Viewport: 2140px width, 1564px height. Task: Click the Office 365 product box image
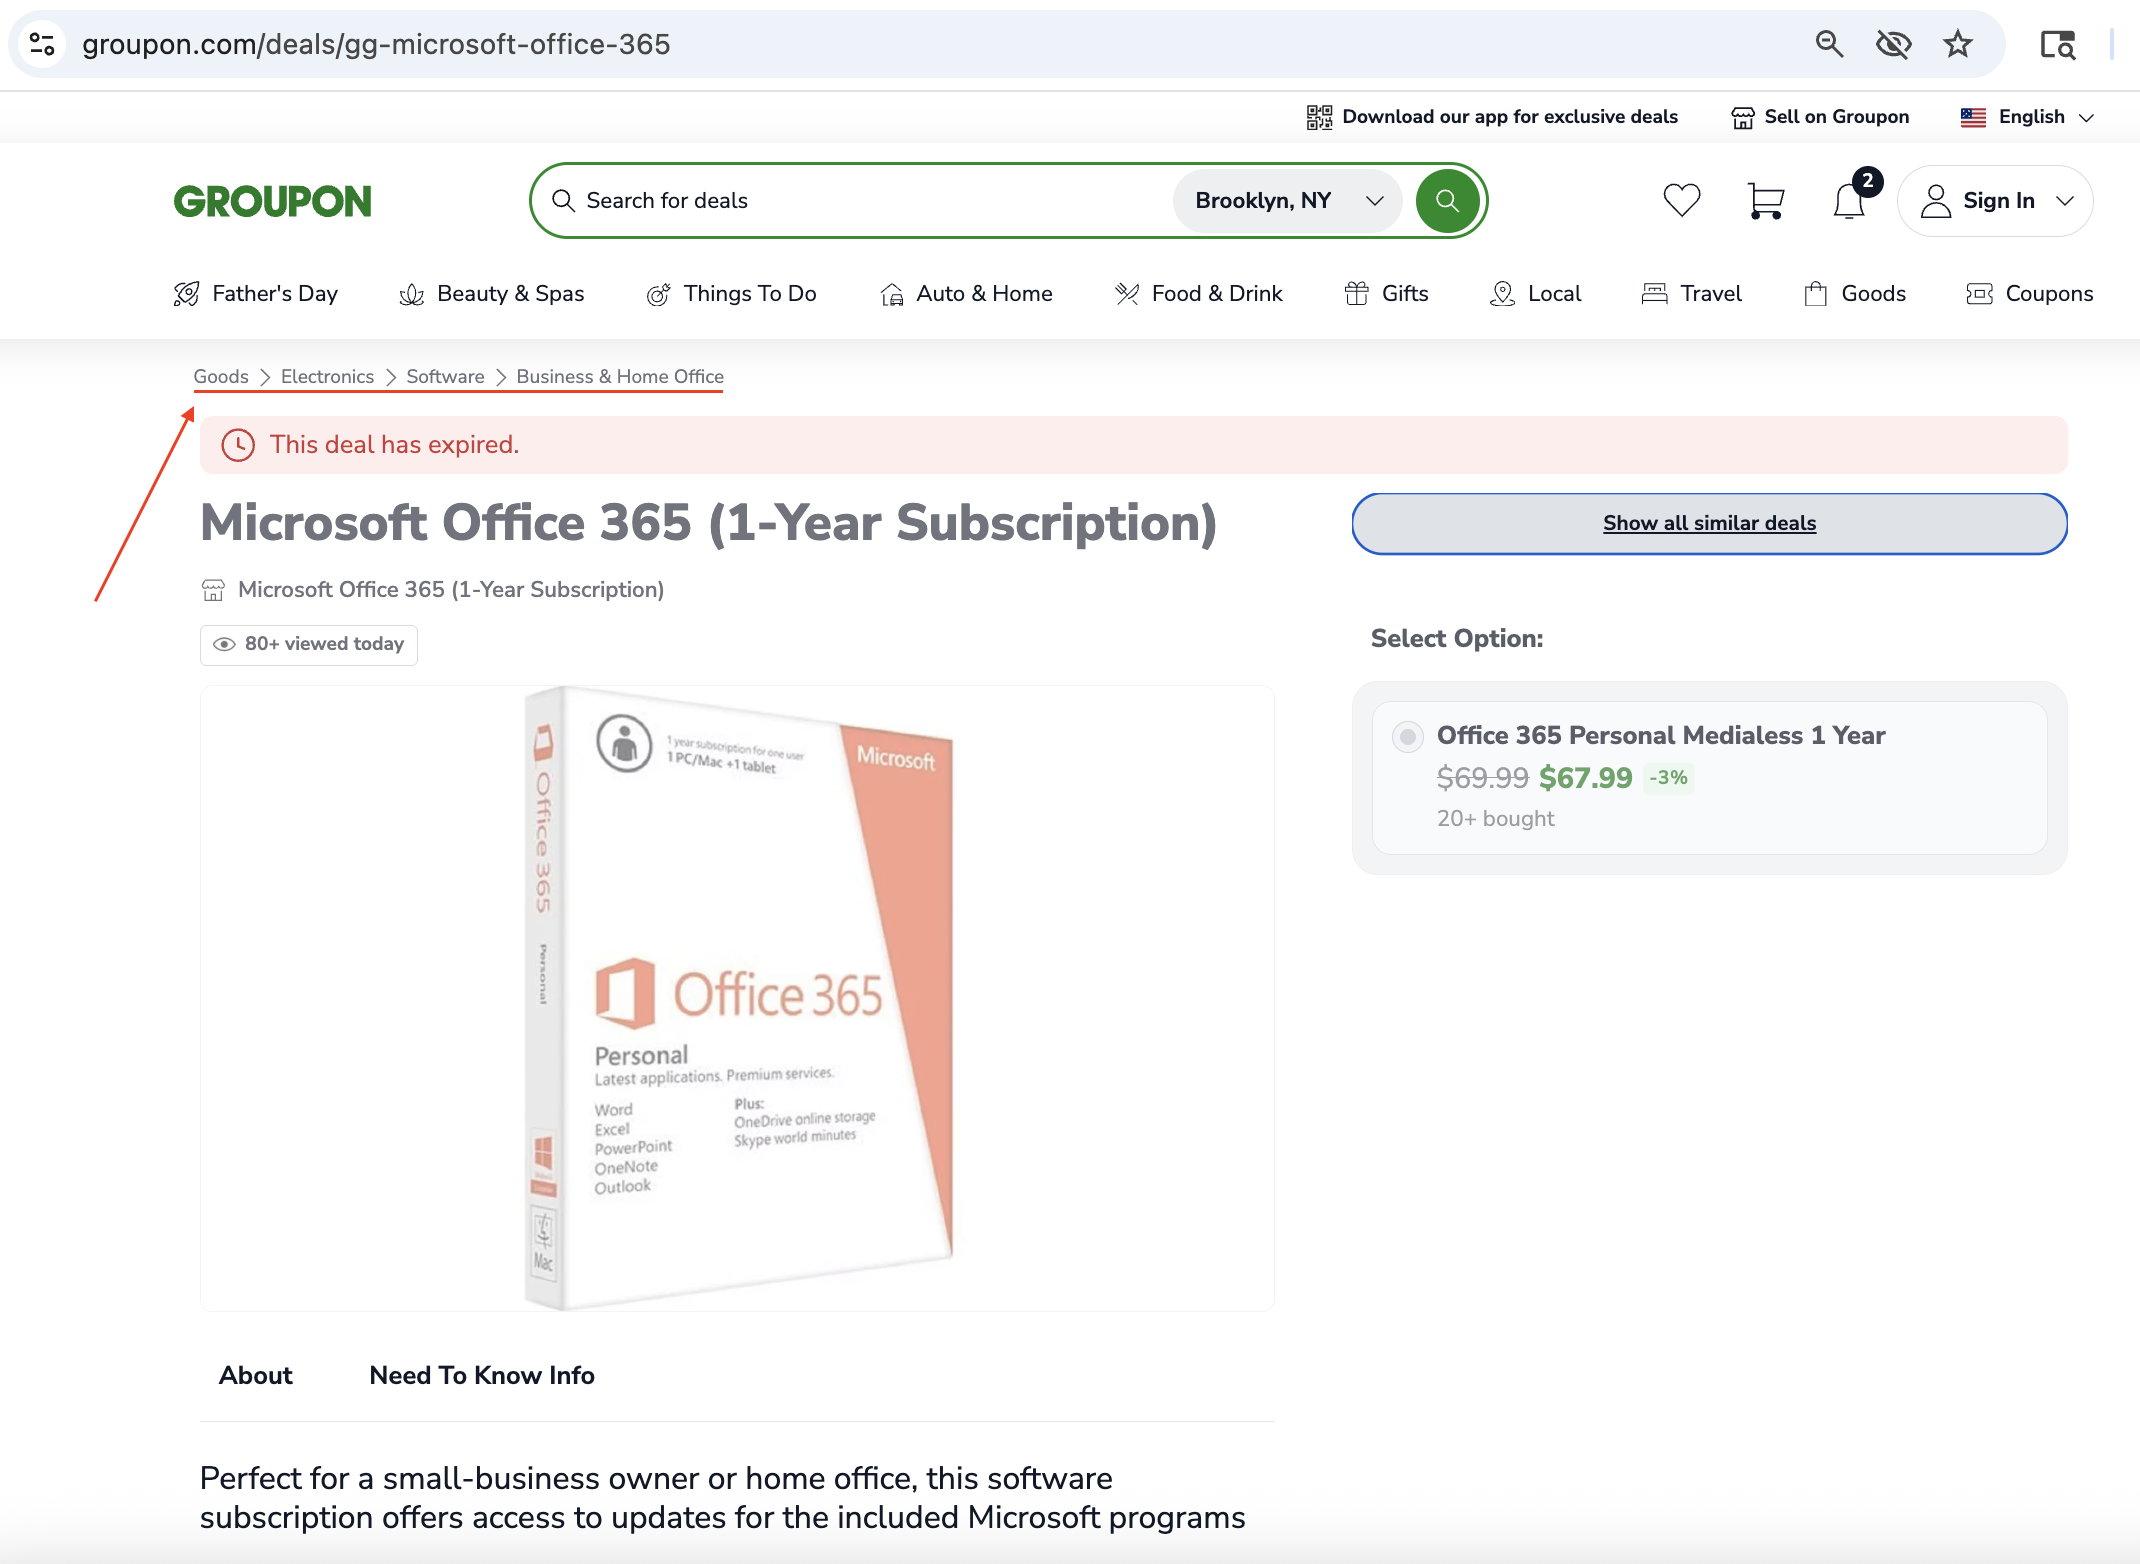tap(737, 997)
